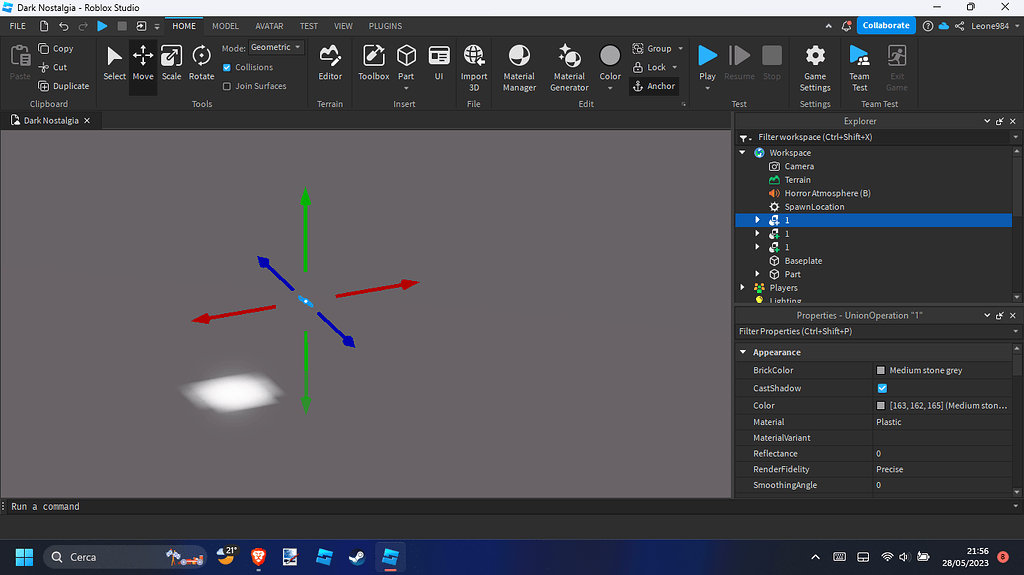Open the Terrain Editor

(330, 63)
